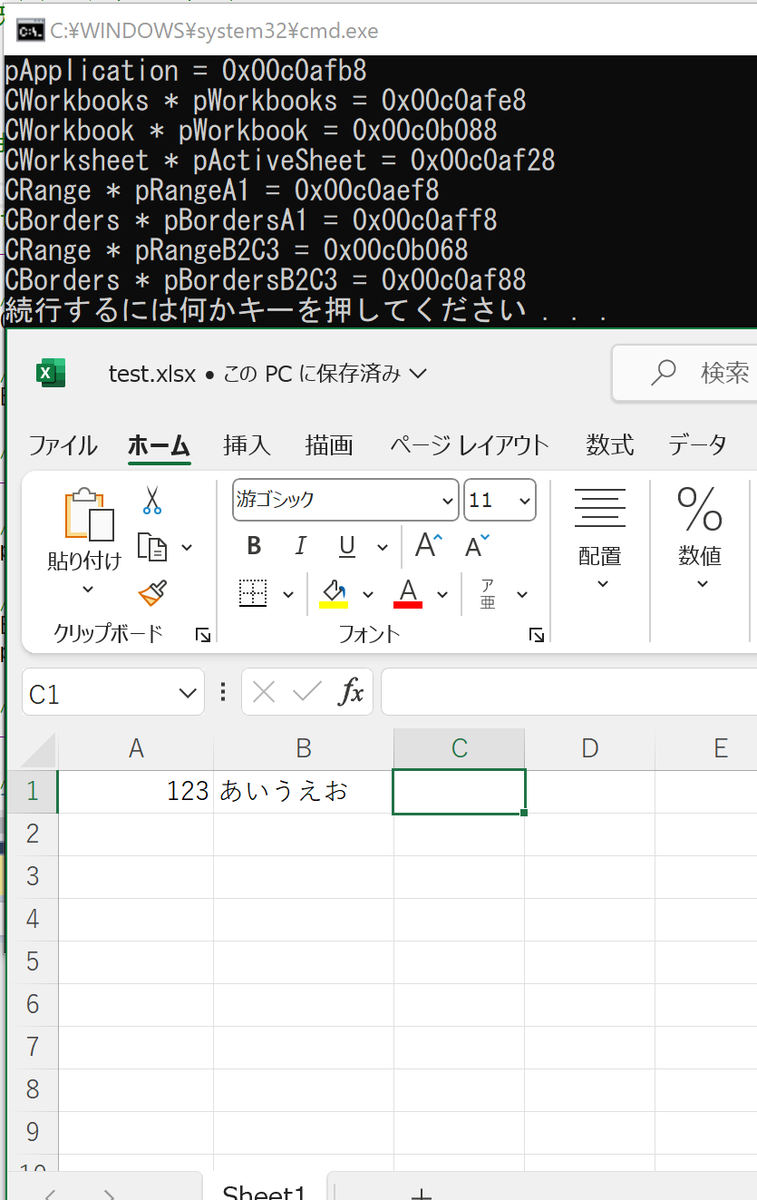Select cell A1 containing 123
Screen dimensions: 757x1200
coord(136,791)
